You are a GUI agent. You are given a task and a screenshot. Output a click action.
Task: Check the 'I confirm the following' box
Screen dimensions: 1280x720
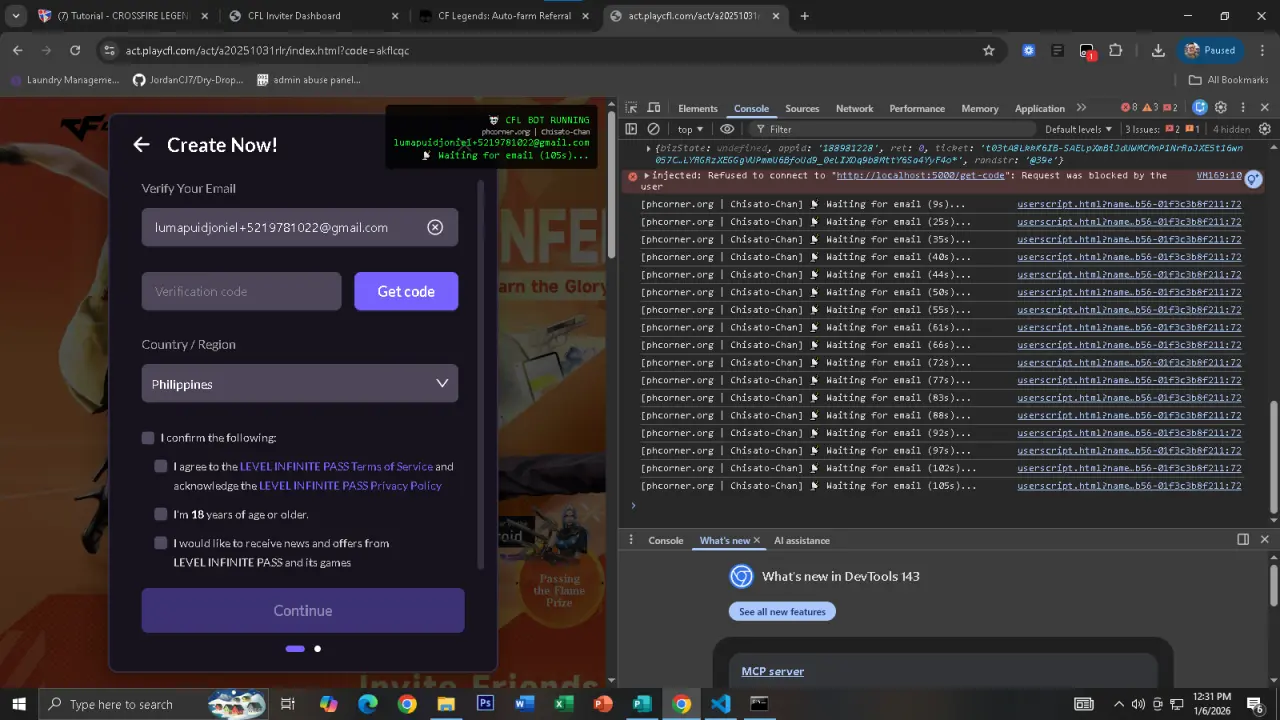(x=148, y=438)
